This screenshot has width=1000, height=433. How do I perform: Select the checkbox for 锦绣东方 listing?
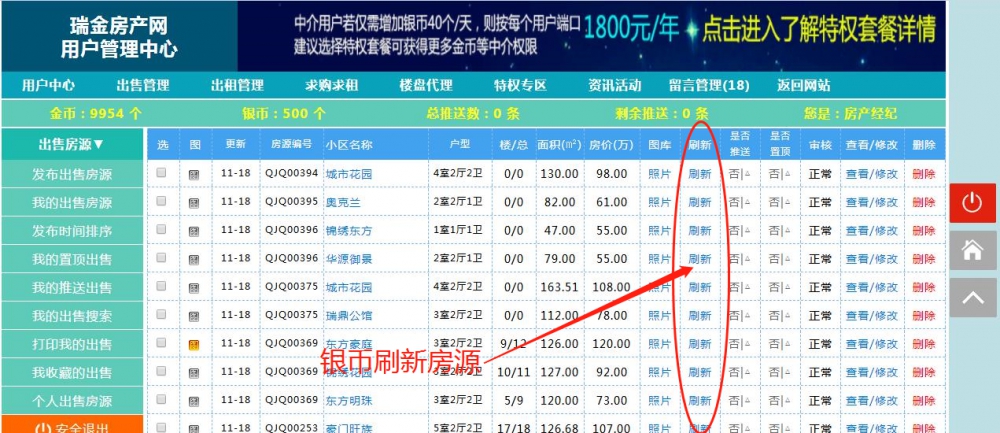[x=162, y=230]
